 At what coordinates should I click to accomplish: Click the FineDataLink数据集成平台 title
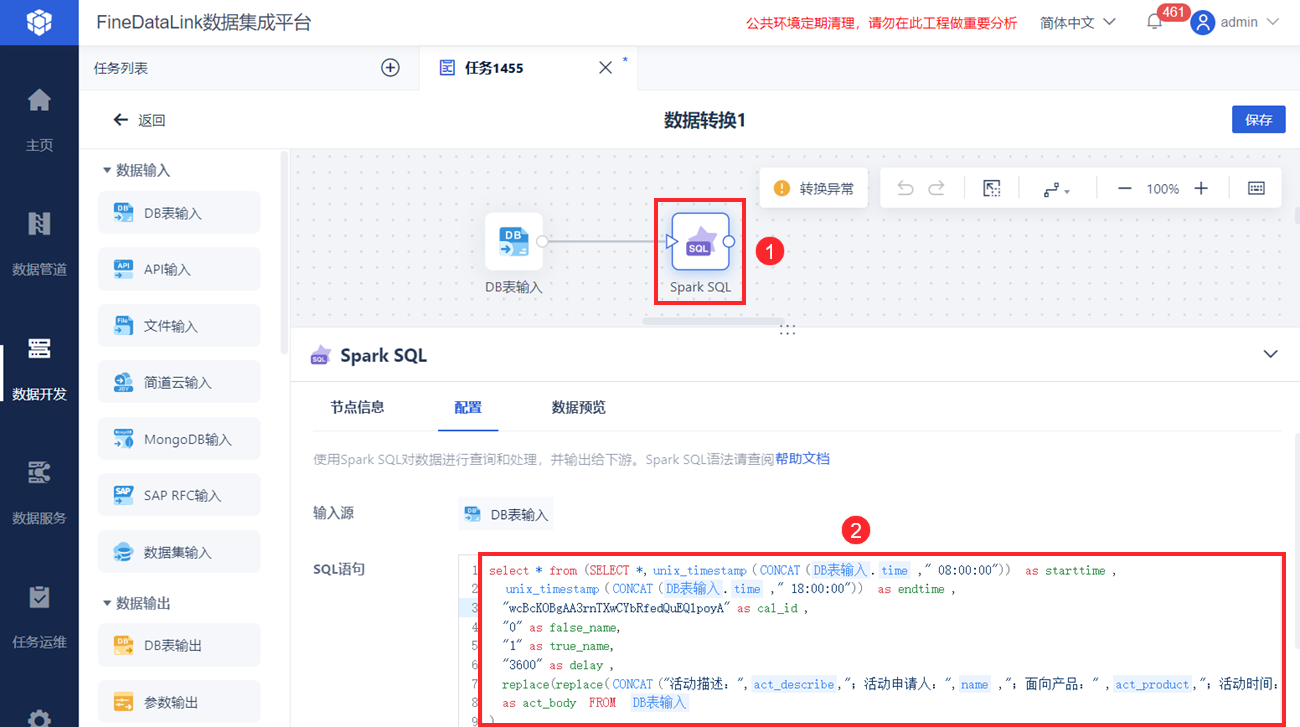[x=204, y=22]
